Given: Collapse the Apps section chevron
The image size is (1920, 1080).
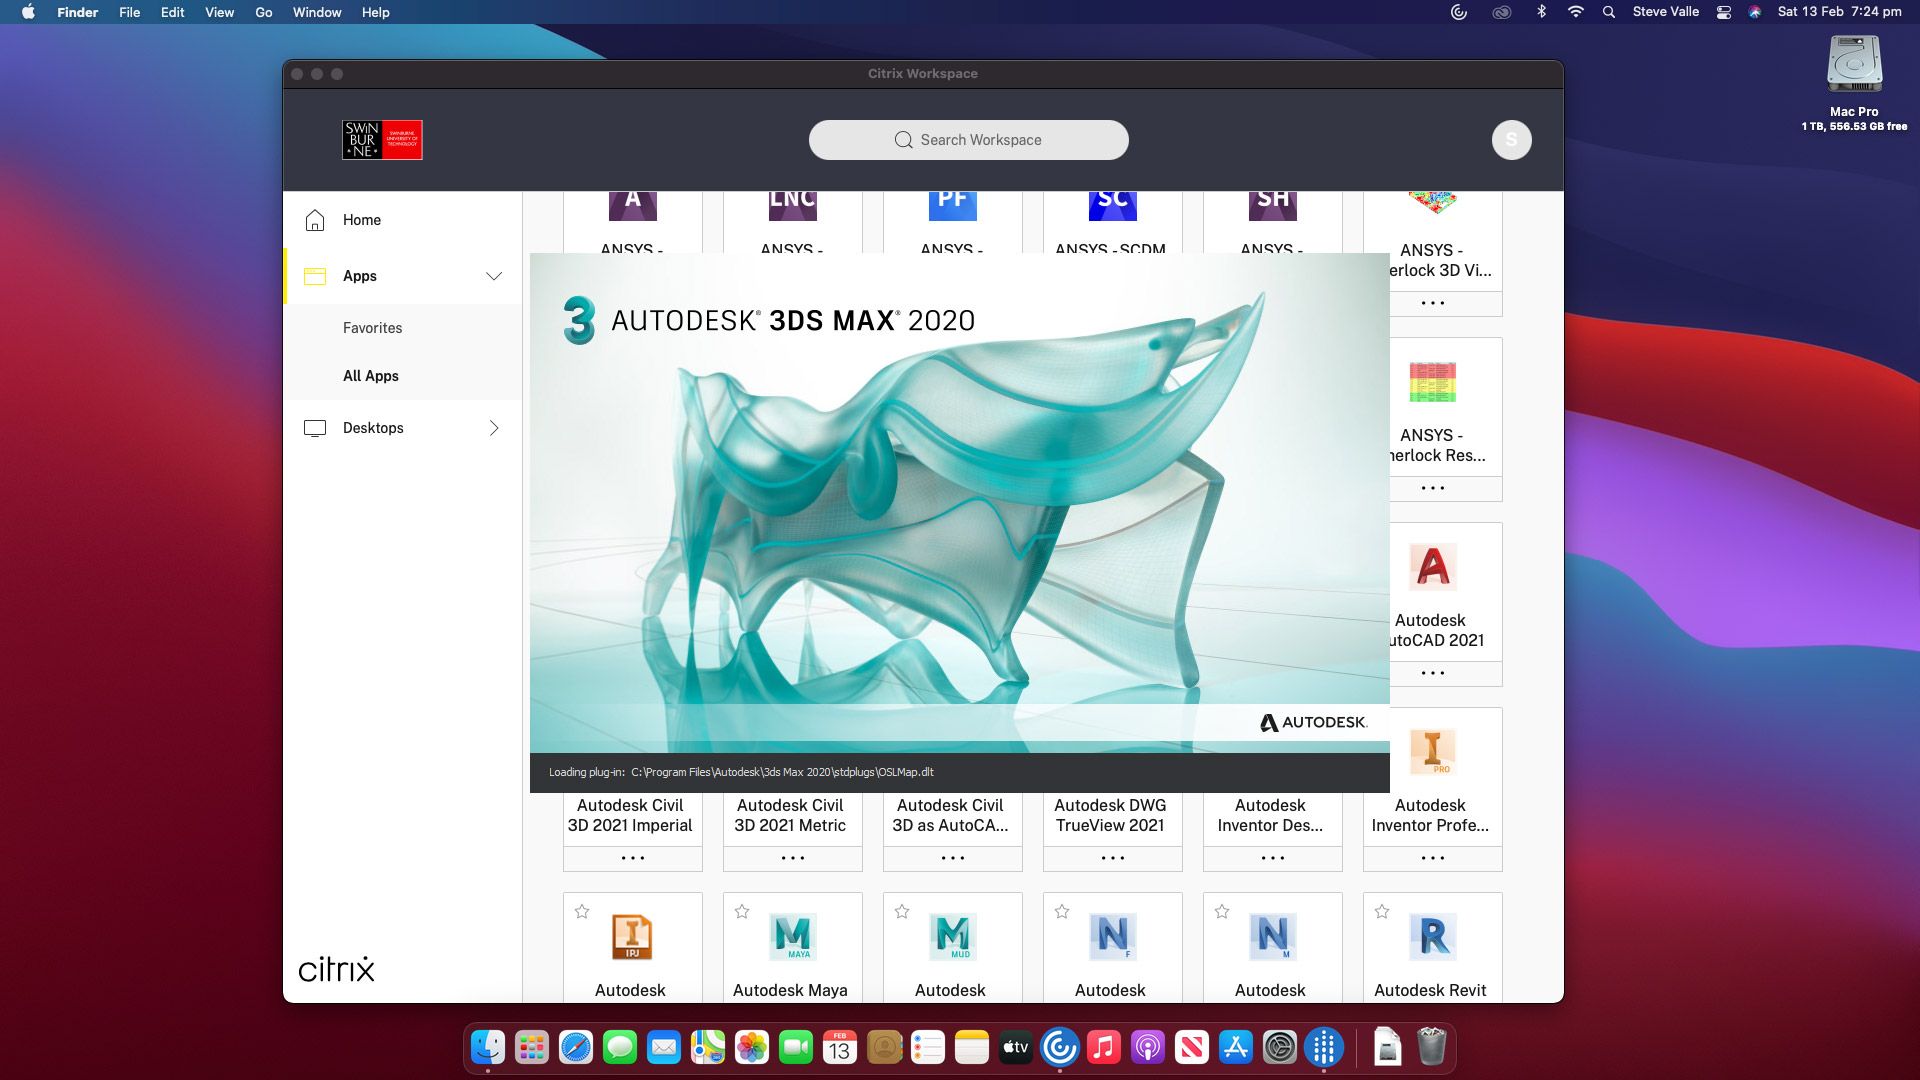Looking at the screenshot, I should coord(494,276).
